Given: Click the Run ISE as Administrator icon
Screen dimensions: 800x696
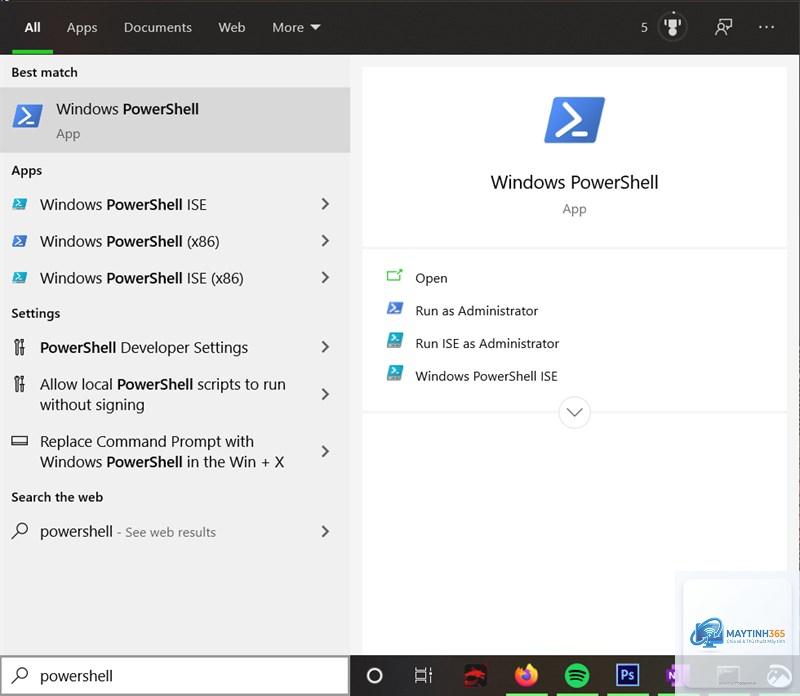Looking at the screenshot, I should point(395,340).
